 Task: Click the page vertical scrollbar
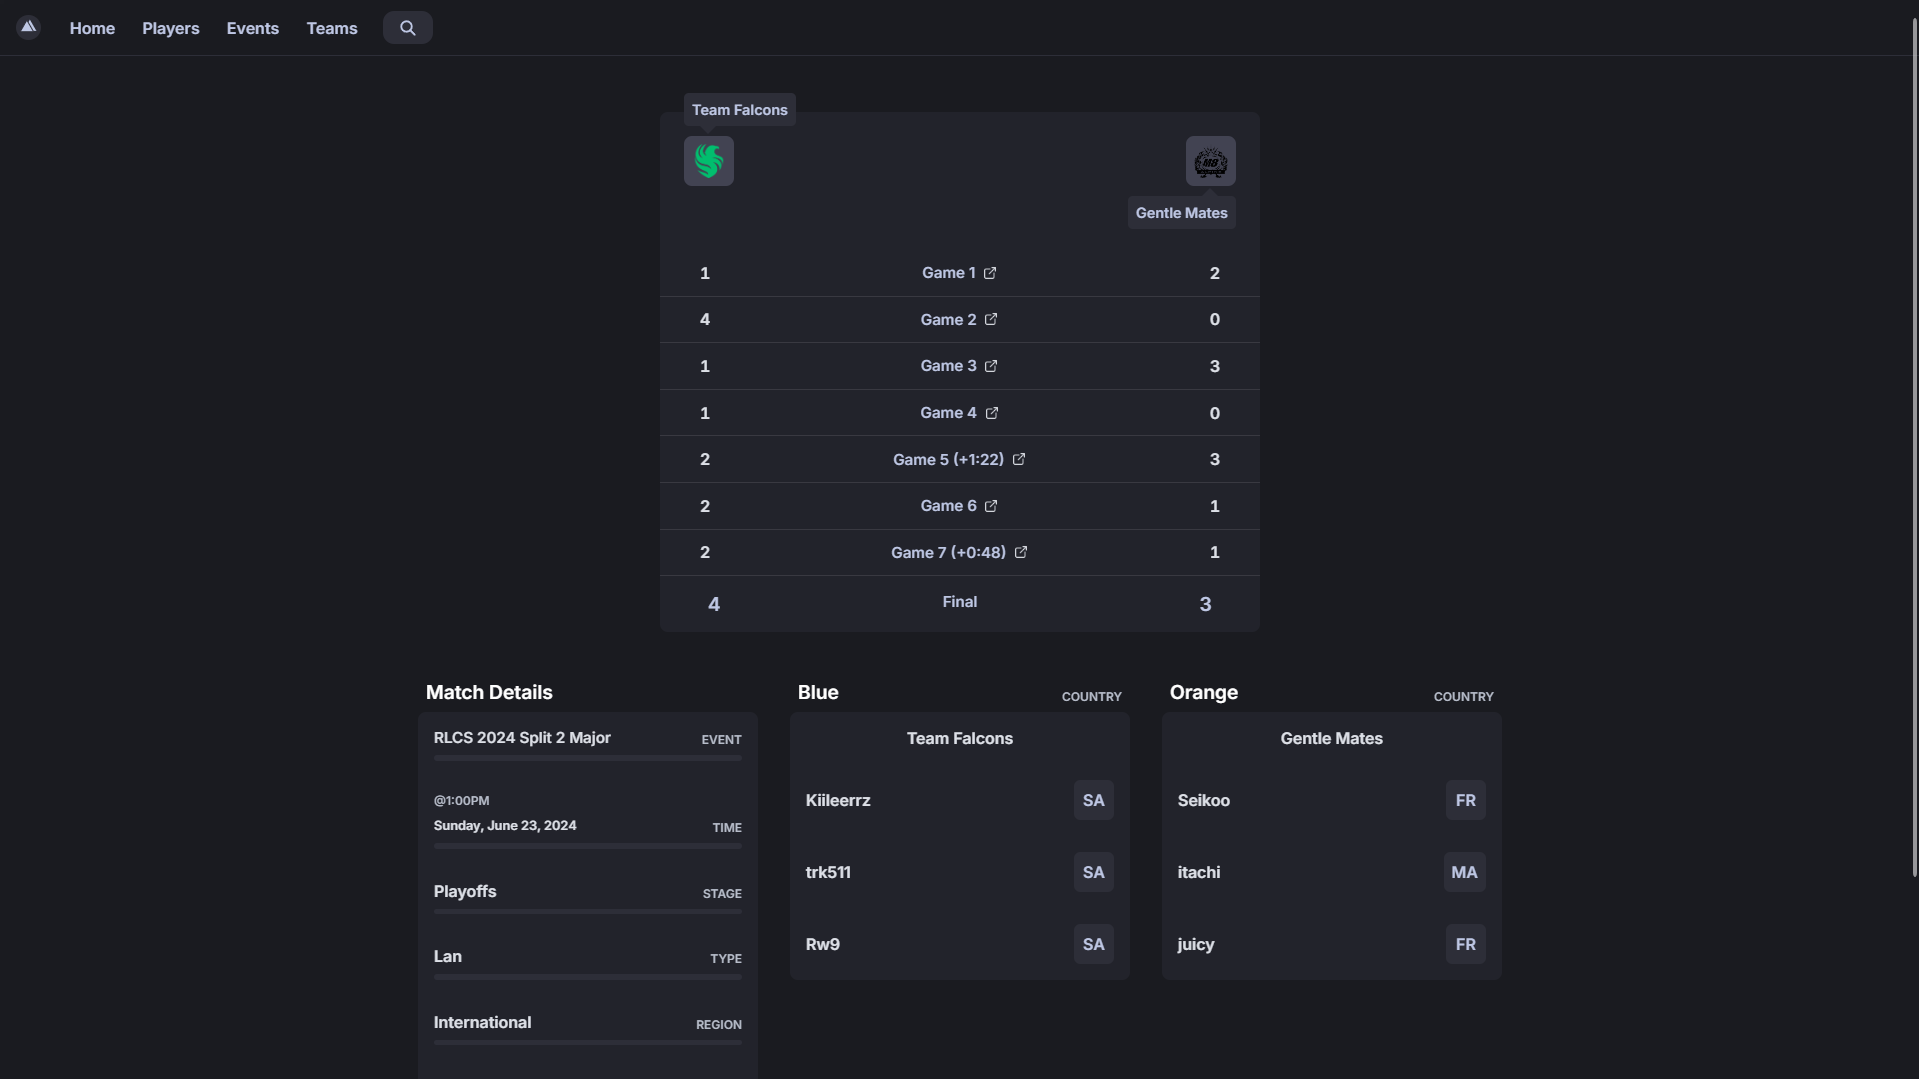pyautogui.click(x=1914, y=450)
